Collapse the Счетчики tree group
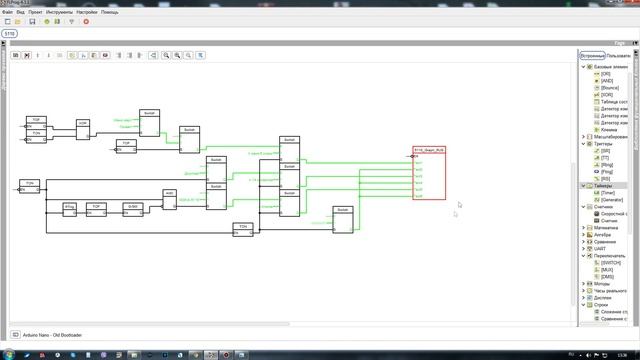 [583, 207]
